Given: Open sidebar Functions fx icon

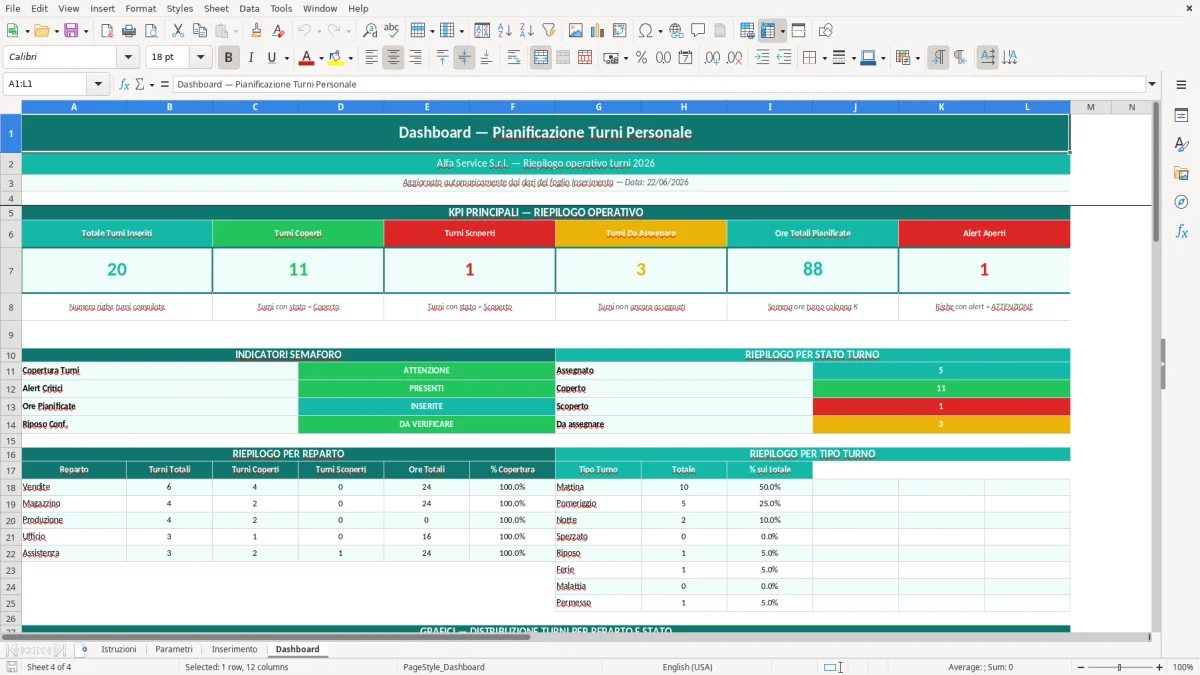Looking at the screenshot, I should click(x=1181, y=231).
